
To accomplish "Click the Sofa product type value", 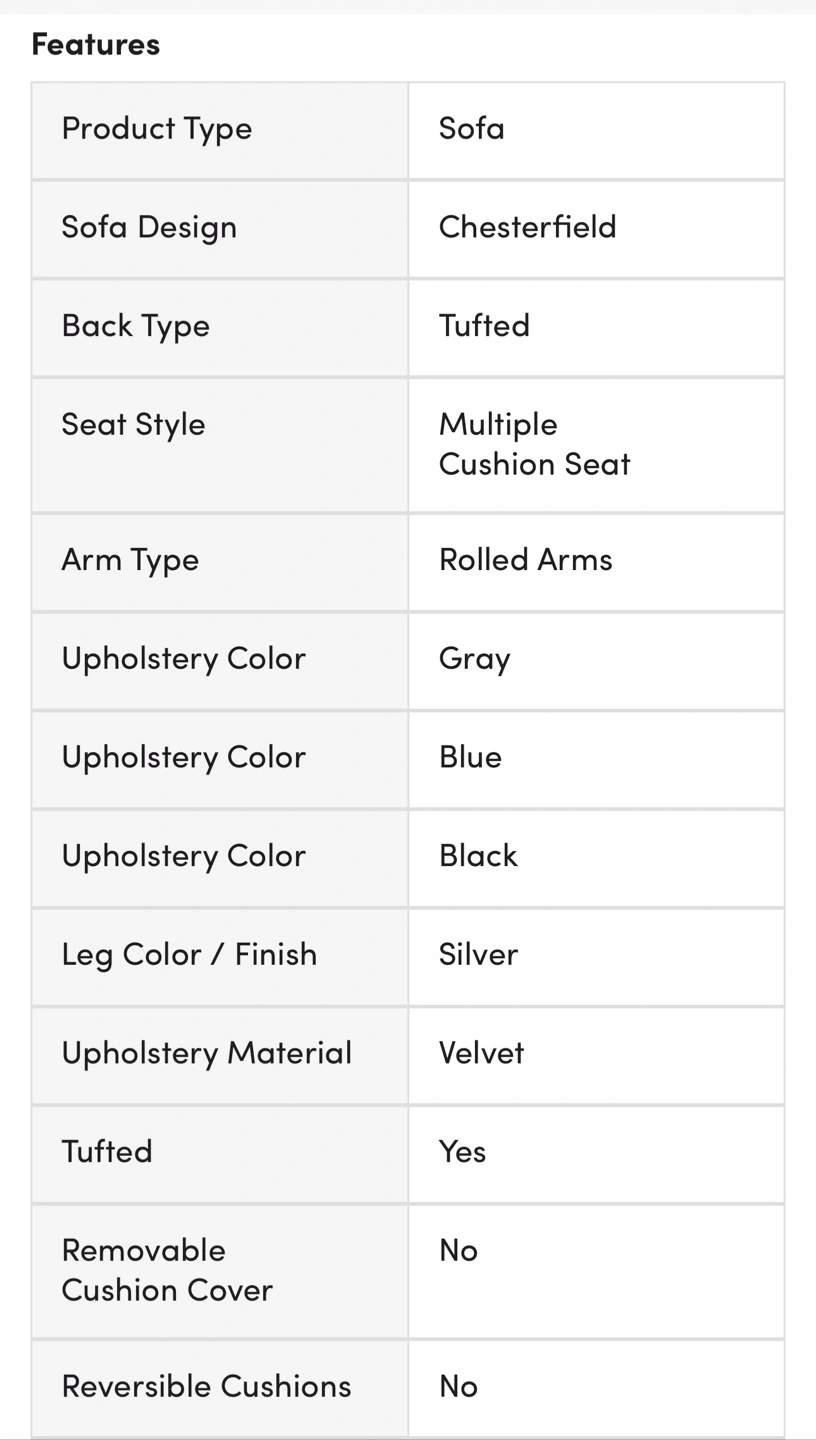I will [471, 129].
